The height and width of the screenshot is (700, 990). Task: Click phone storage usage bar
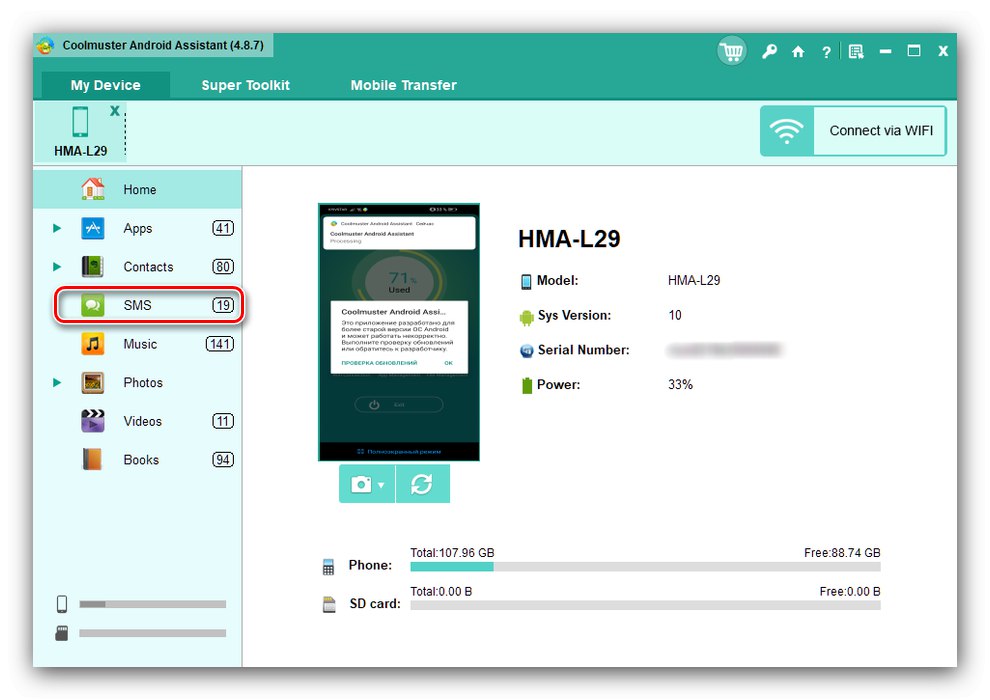(645, 567)
